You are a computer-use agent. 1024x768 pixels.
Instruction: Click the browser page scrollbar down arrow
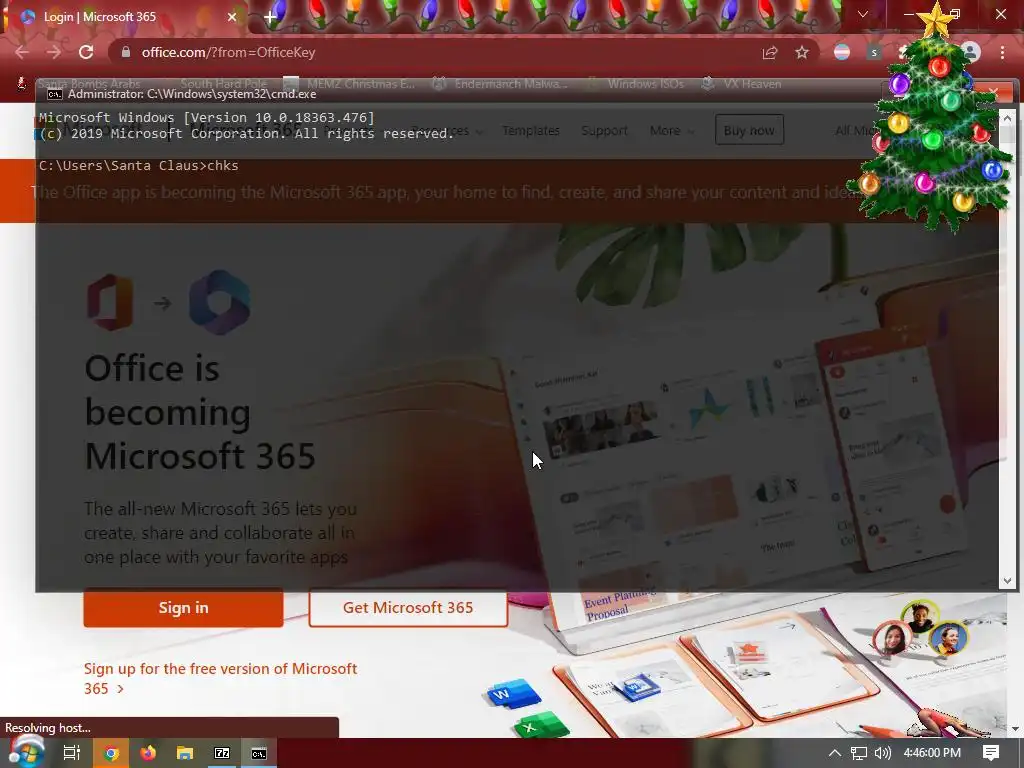[x=1015, y=729]
